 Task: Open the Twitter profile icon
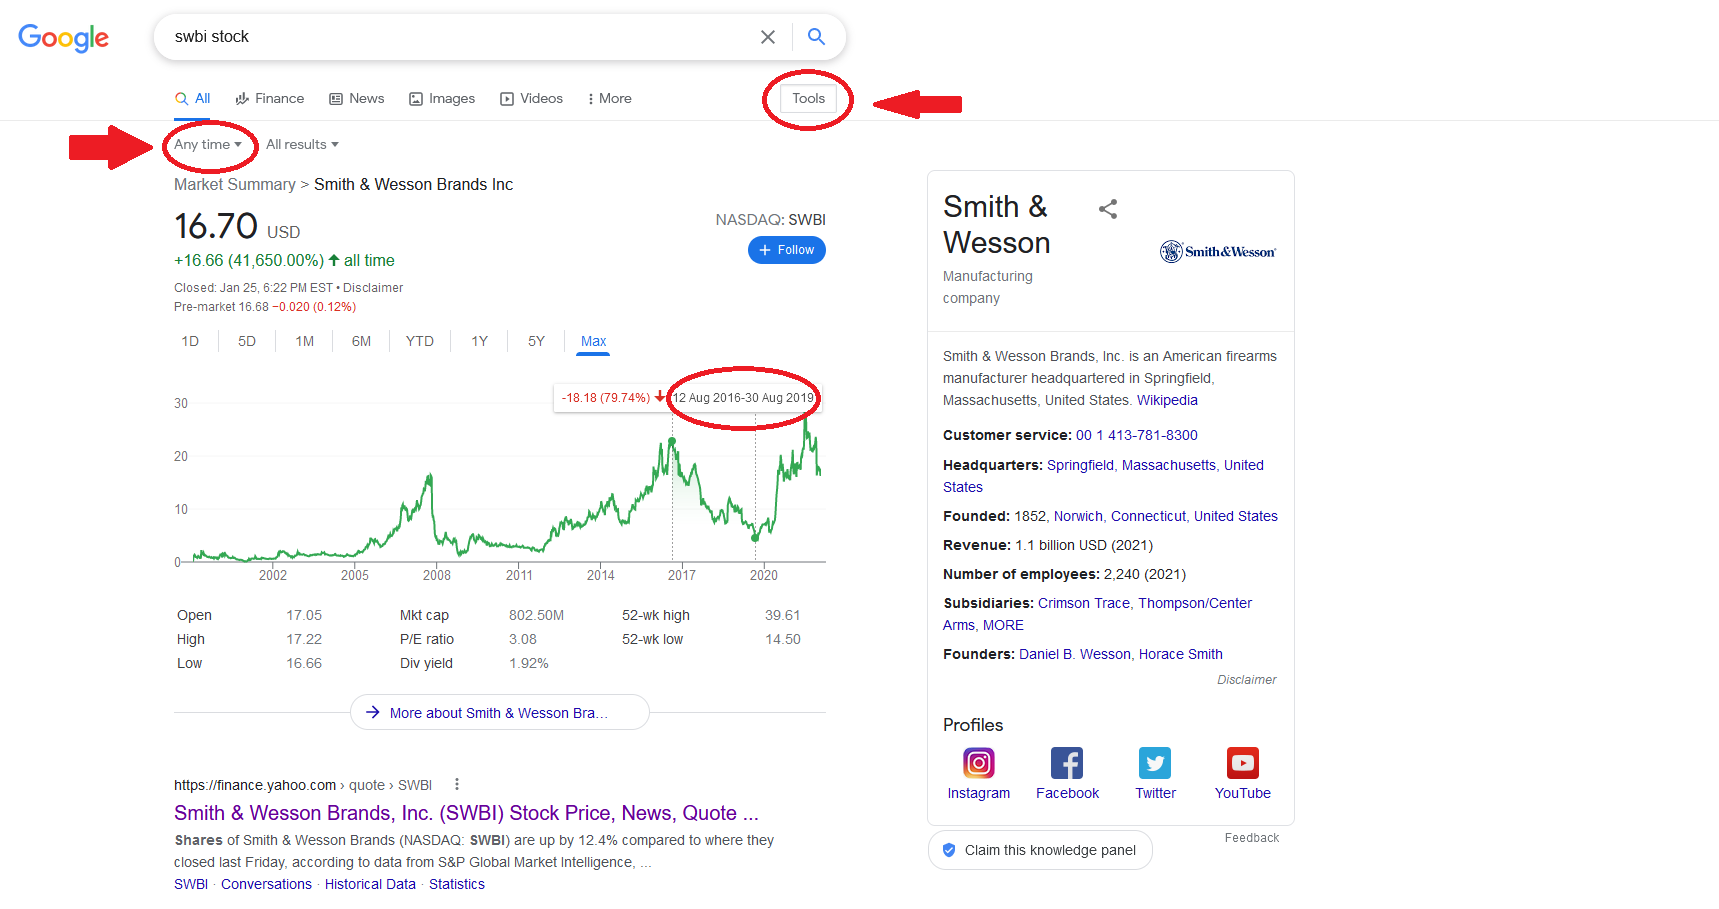click(1155, 763)
